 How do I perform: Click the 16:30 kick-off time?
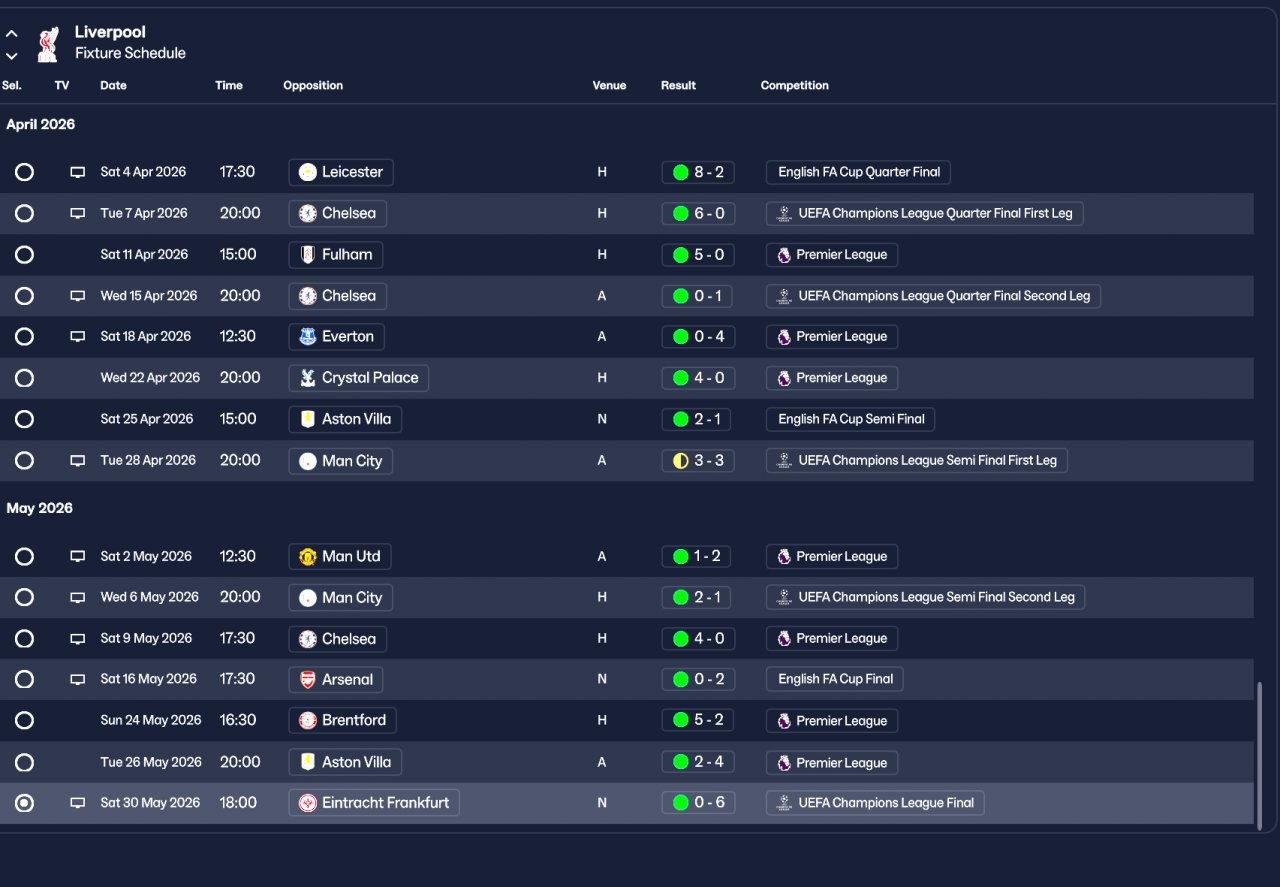pyautogui.click(x=238, y=721)
